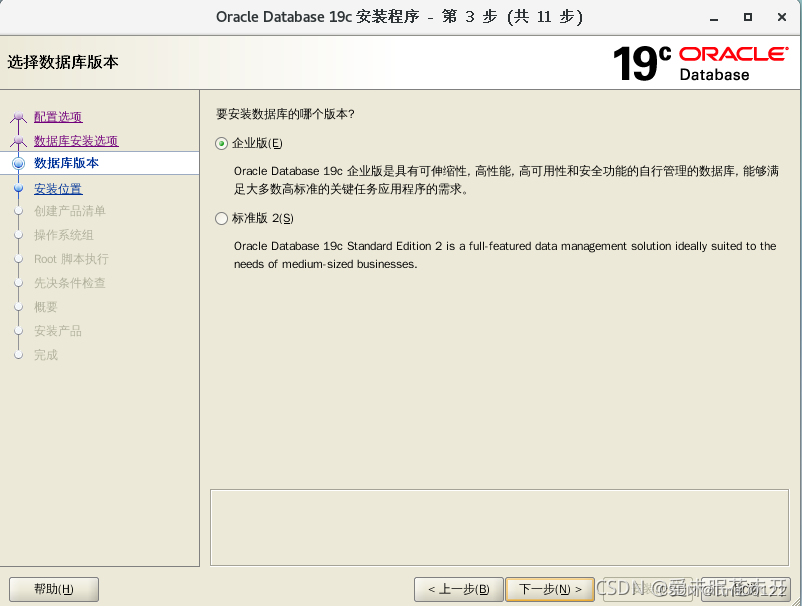Click the 帮助(H) button

[x=54, y=590]
